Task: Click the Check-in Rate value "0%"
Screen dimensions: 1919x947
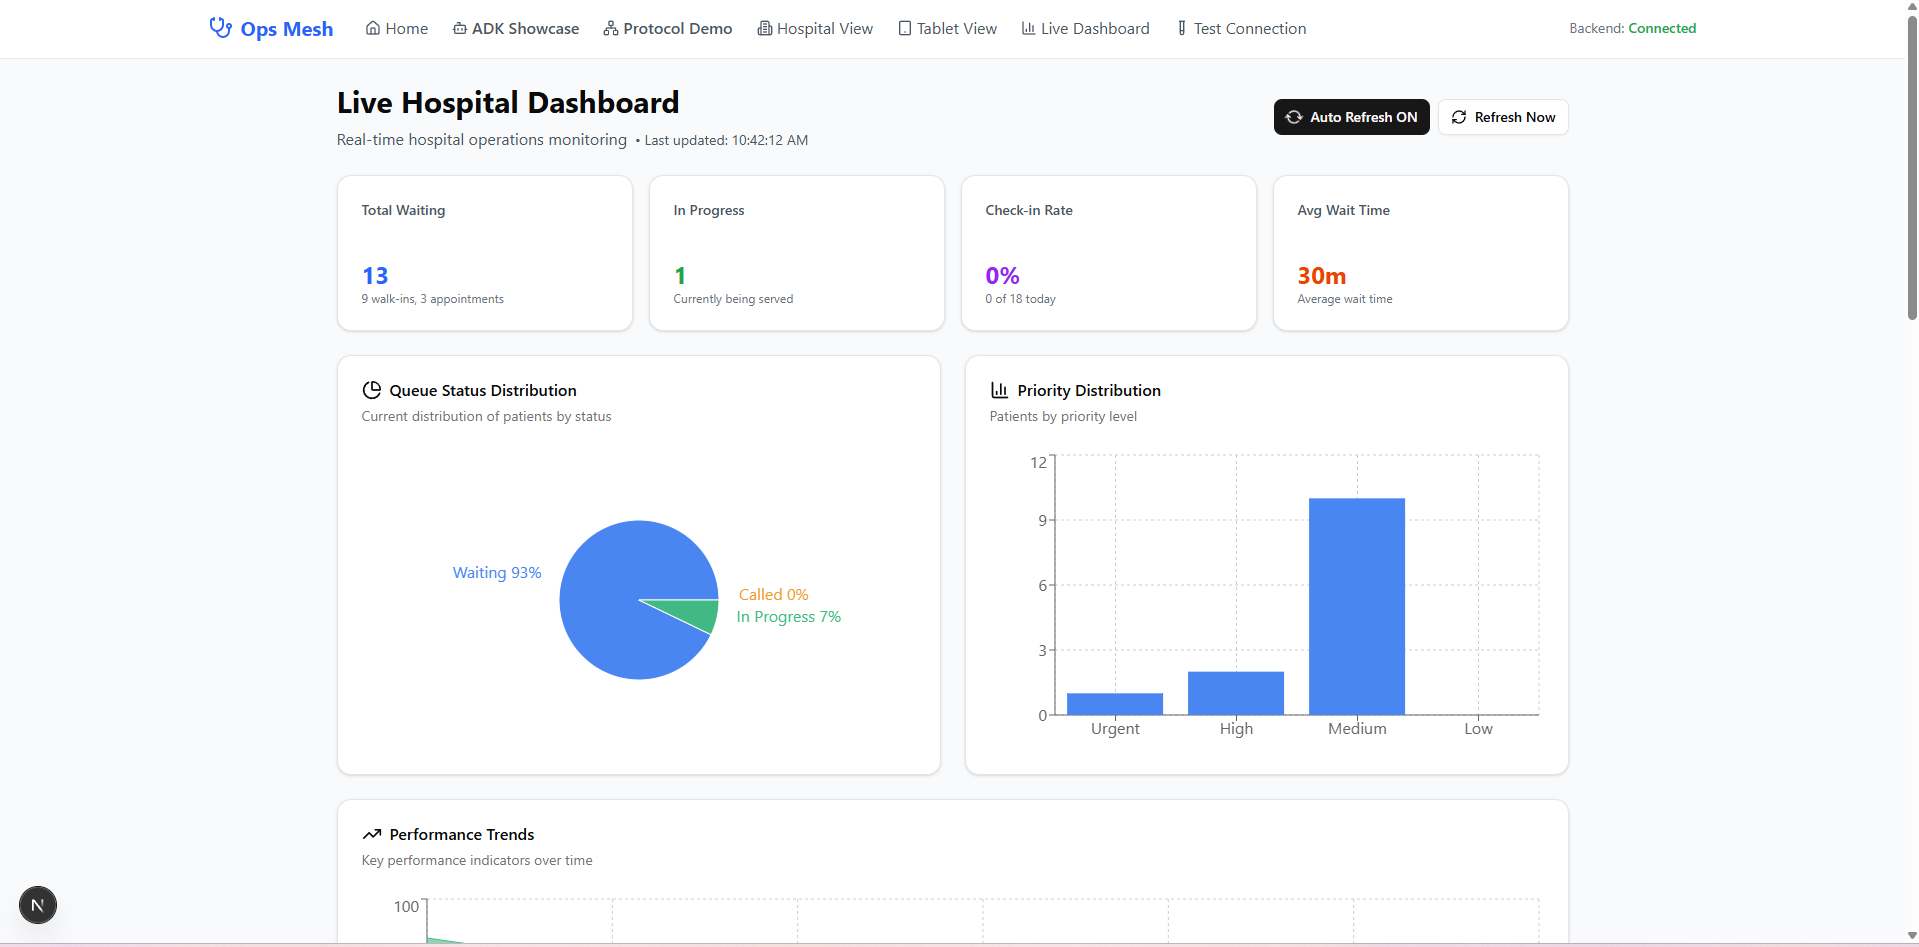Action: point(1002,276)
